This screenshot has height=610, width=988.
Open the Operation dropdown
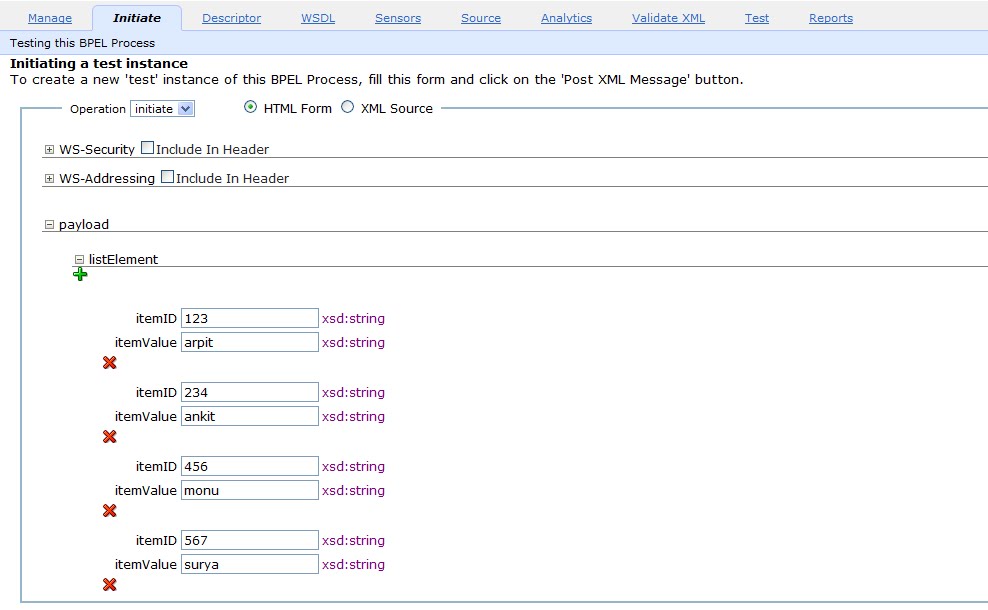pyautogui.click(x=163, y=108)
